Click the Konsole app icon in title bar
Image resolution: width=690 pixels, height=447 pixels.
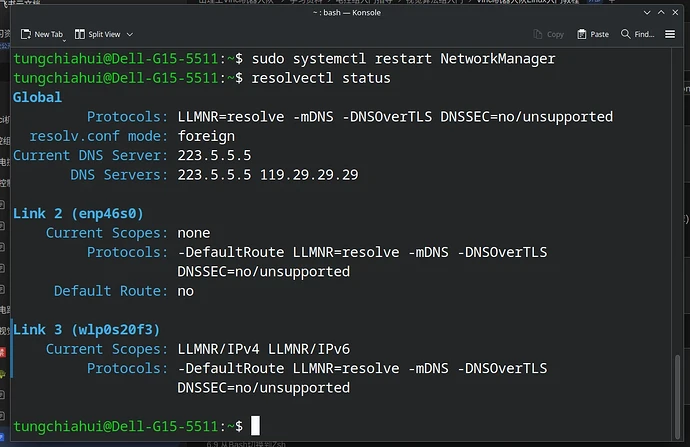20,11
